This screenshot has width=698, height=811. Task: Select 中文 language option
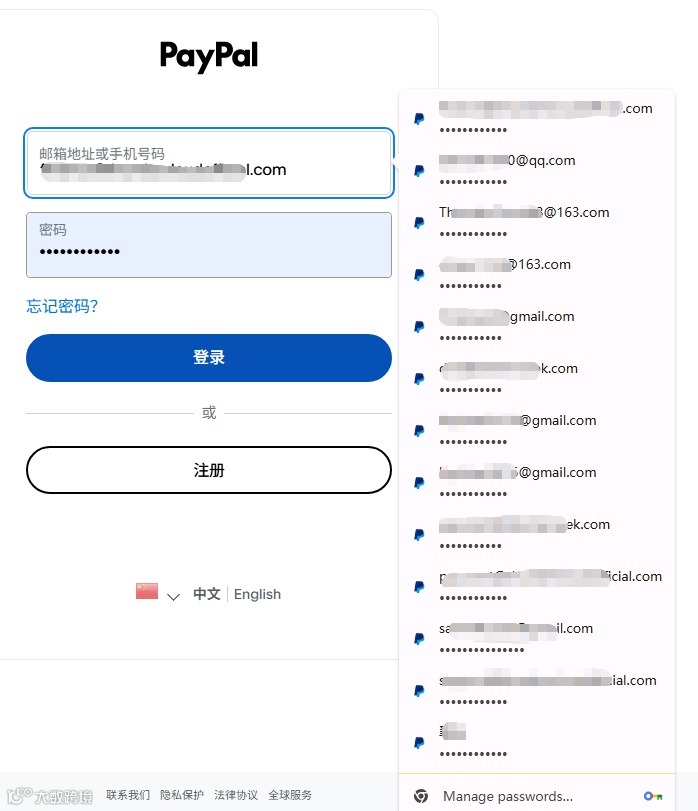207,594
